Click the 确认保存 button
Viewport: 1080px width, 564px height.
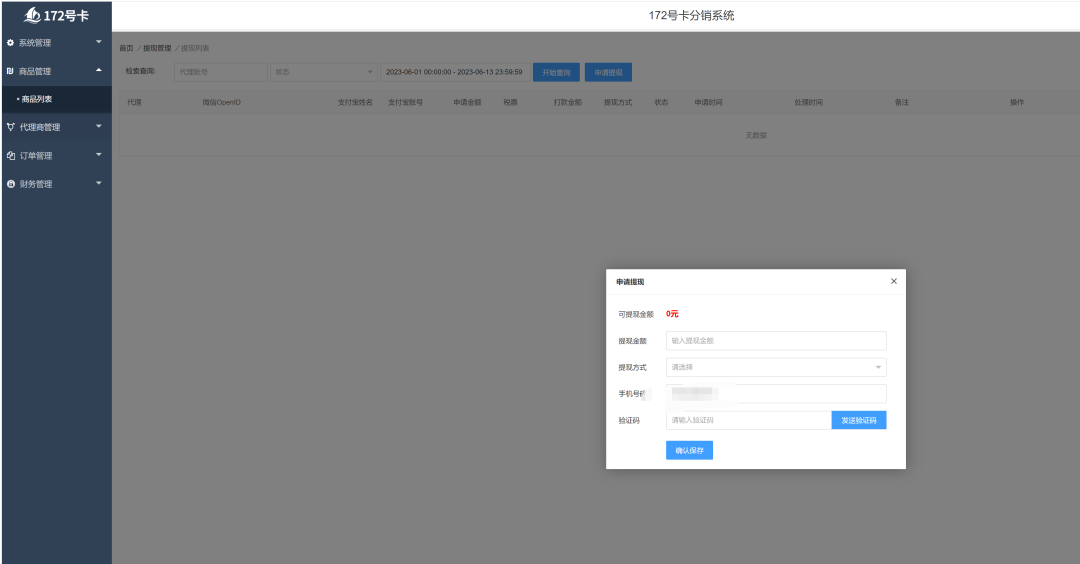tap(689, 451)
